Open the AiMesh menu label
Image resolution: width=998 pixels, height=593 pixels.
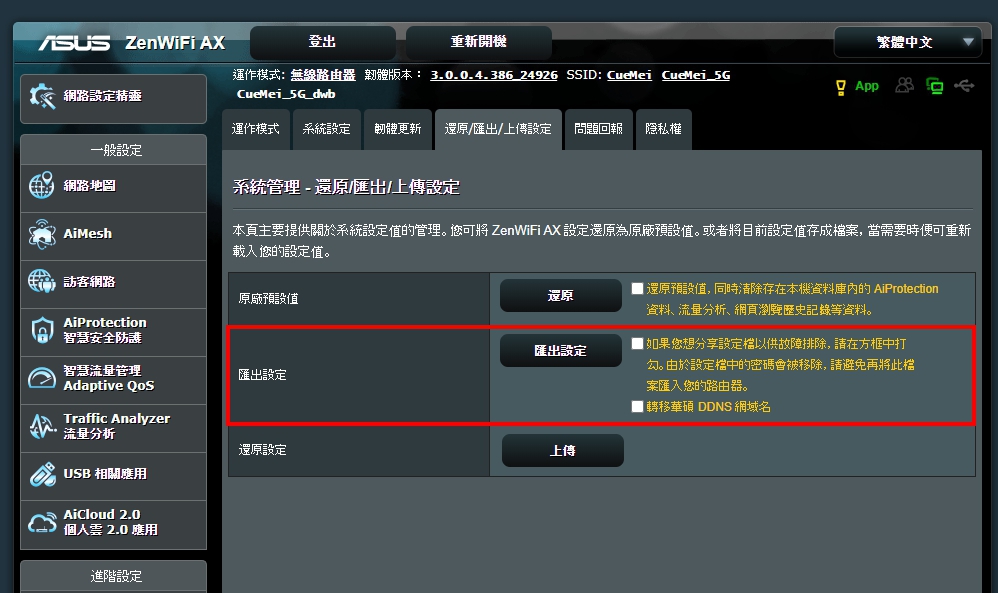point(87,234)
